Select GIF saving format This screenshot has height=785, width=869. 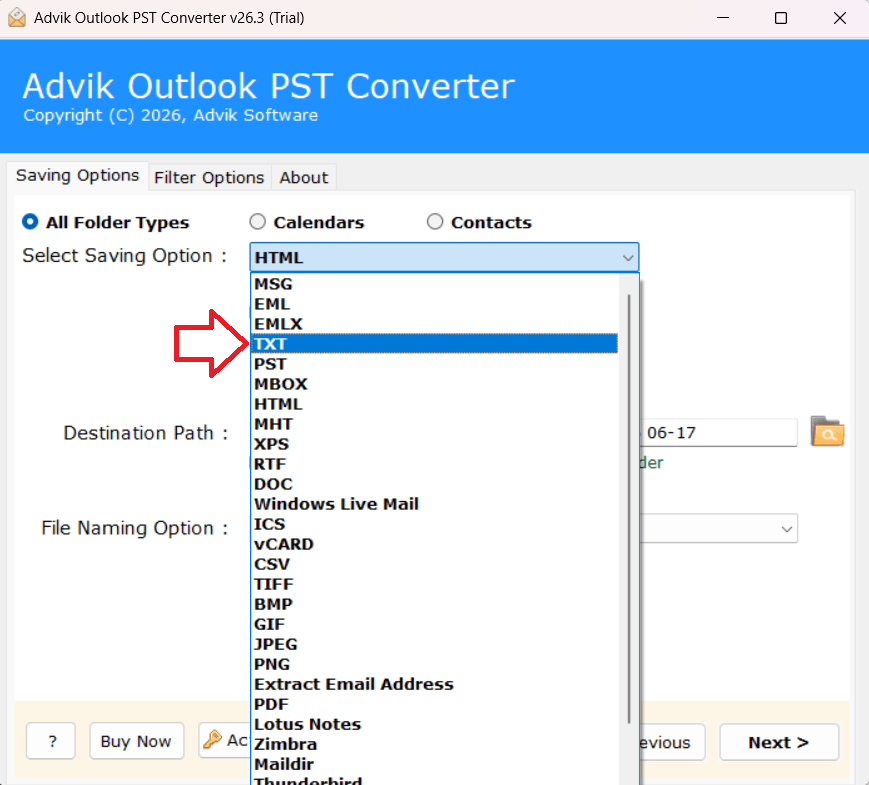coord(435,624)
